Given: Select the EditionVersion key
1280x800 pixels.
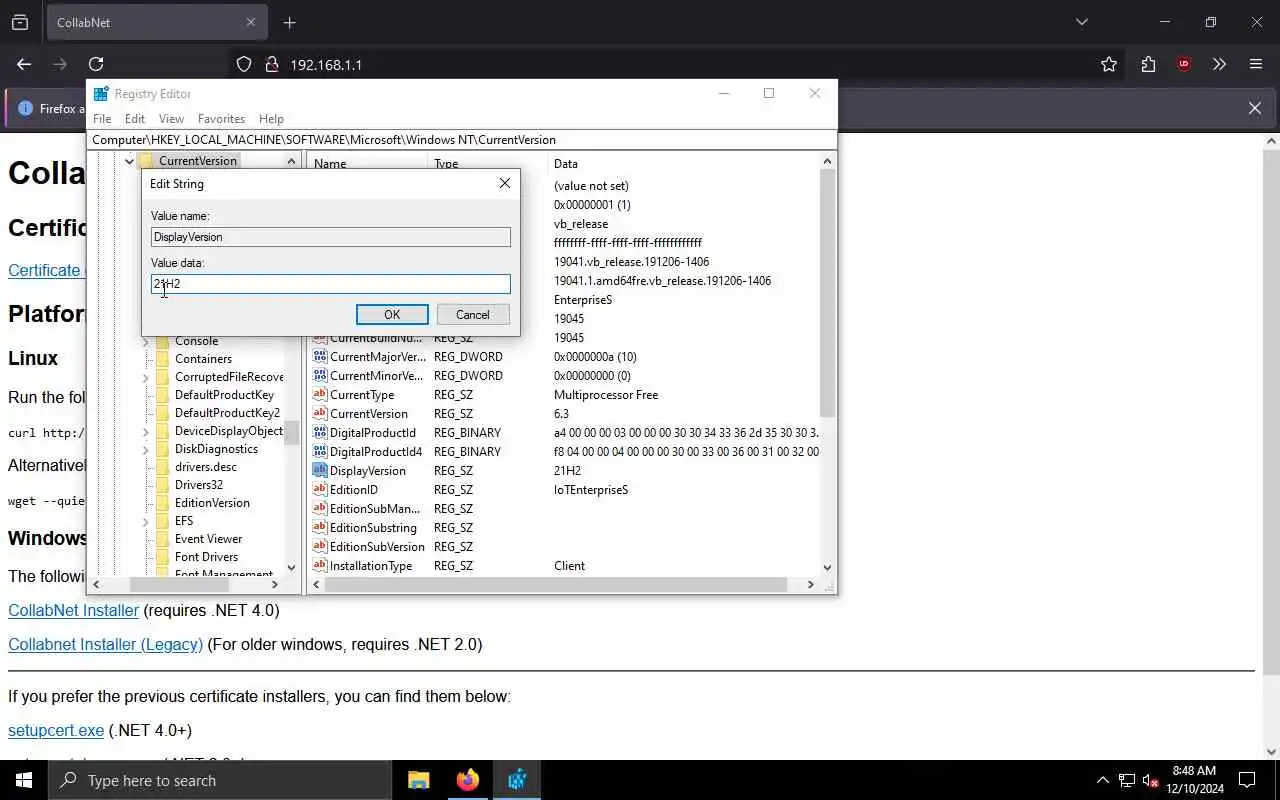Looking at the screenshot, I should coord(212,503).
